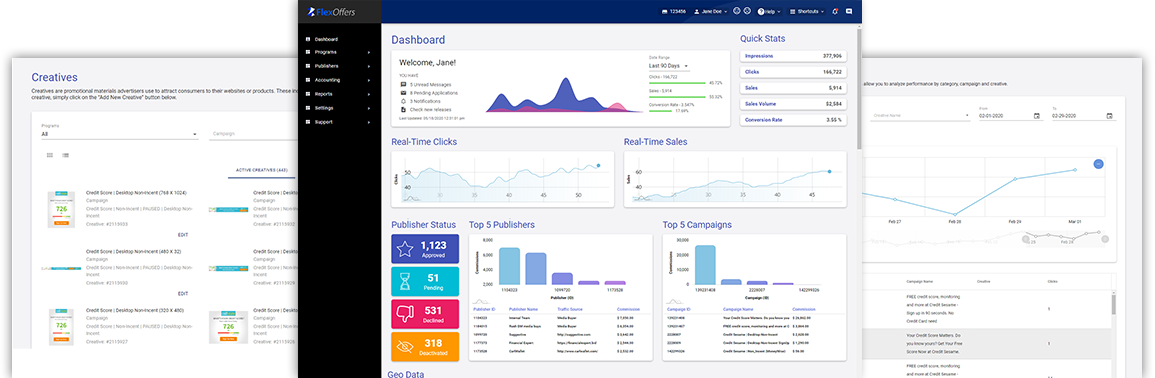Screen dimensions: 1155x378
Task: Open thumbnail of the 768 X 1024 creative
Action: (x=62, y=209)
